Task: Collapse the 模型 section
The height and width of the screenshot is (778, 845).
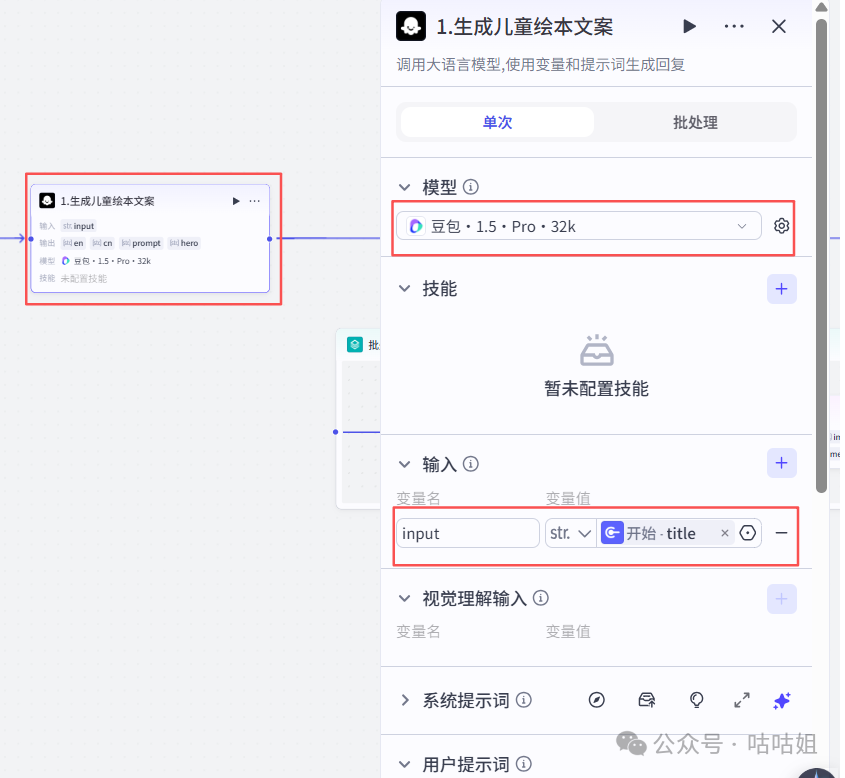Action: click(x=404, y=186)
